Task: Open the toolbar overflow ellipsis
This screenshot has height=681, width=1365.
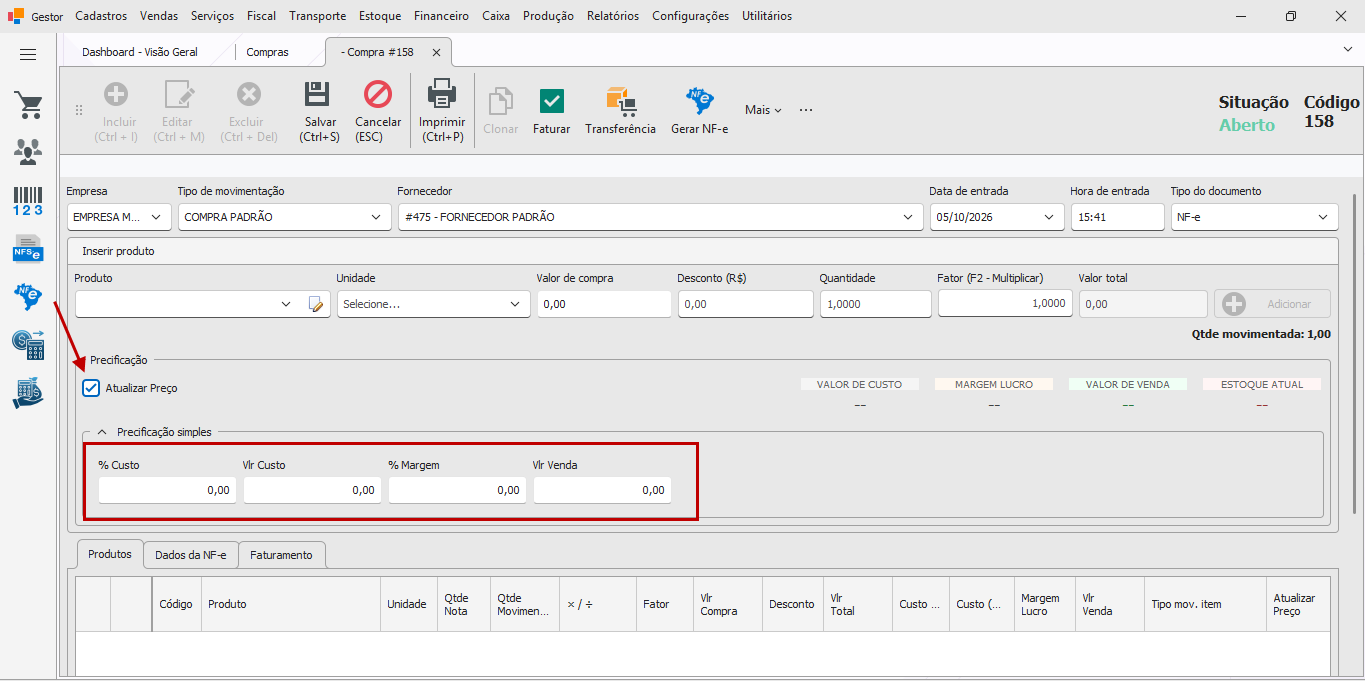Action: click(x=806, y=110)
